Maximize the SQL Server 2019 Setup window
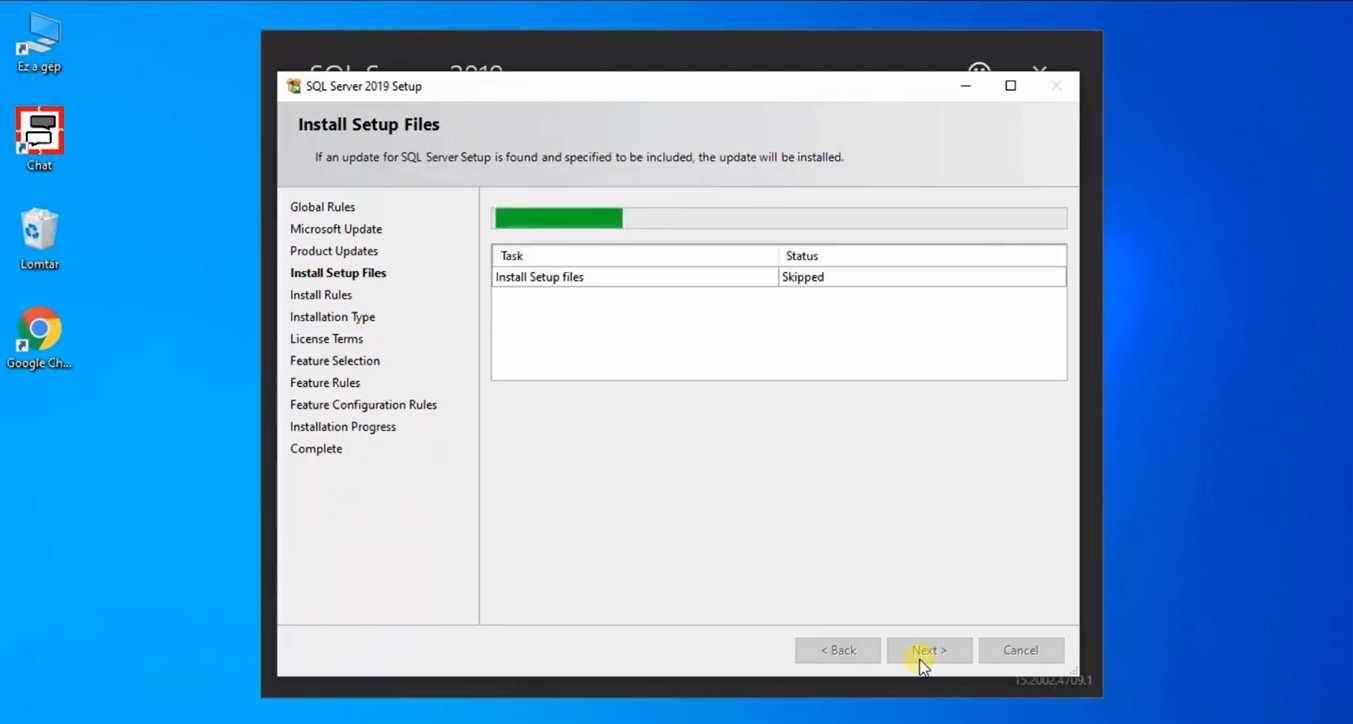This screenshot has width=1353, height=724. pos(1010,86)
